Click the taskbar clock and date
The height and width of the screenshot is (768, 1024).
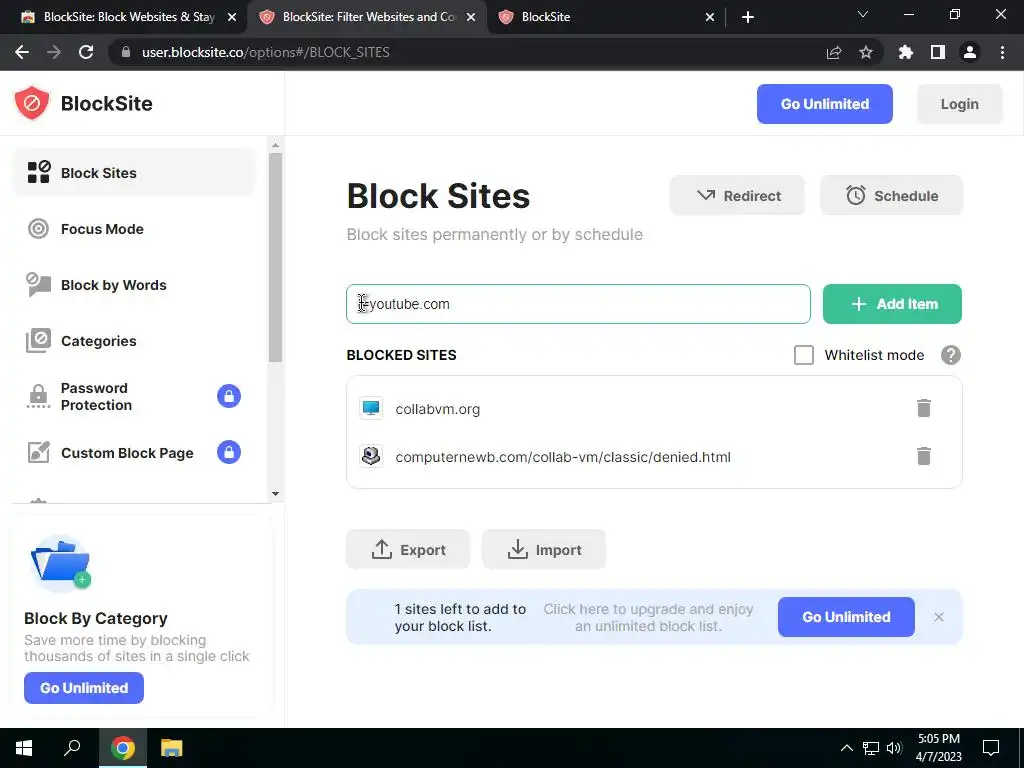pyautogui.click(x=938, y=748)
